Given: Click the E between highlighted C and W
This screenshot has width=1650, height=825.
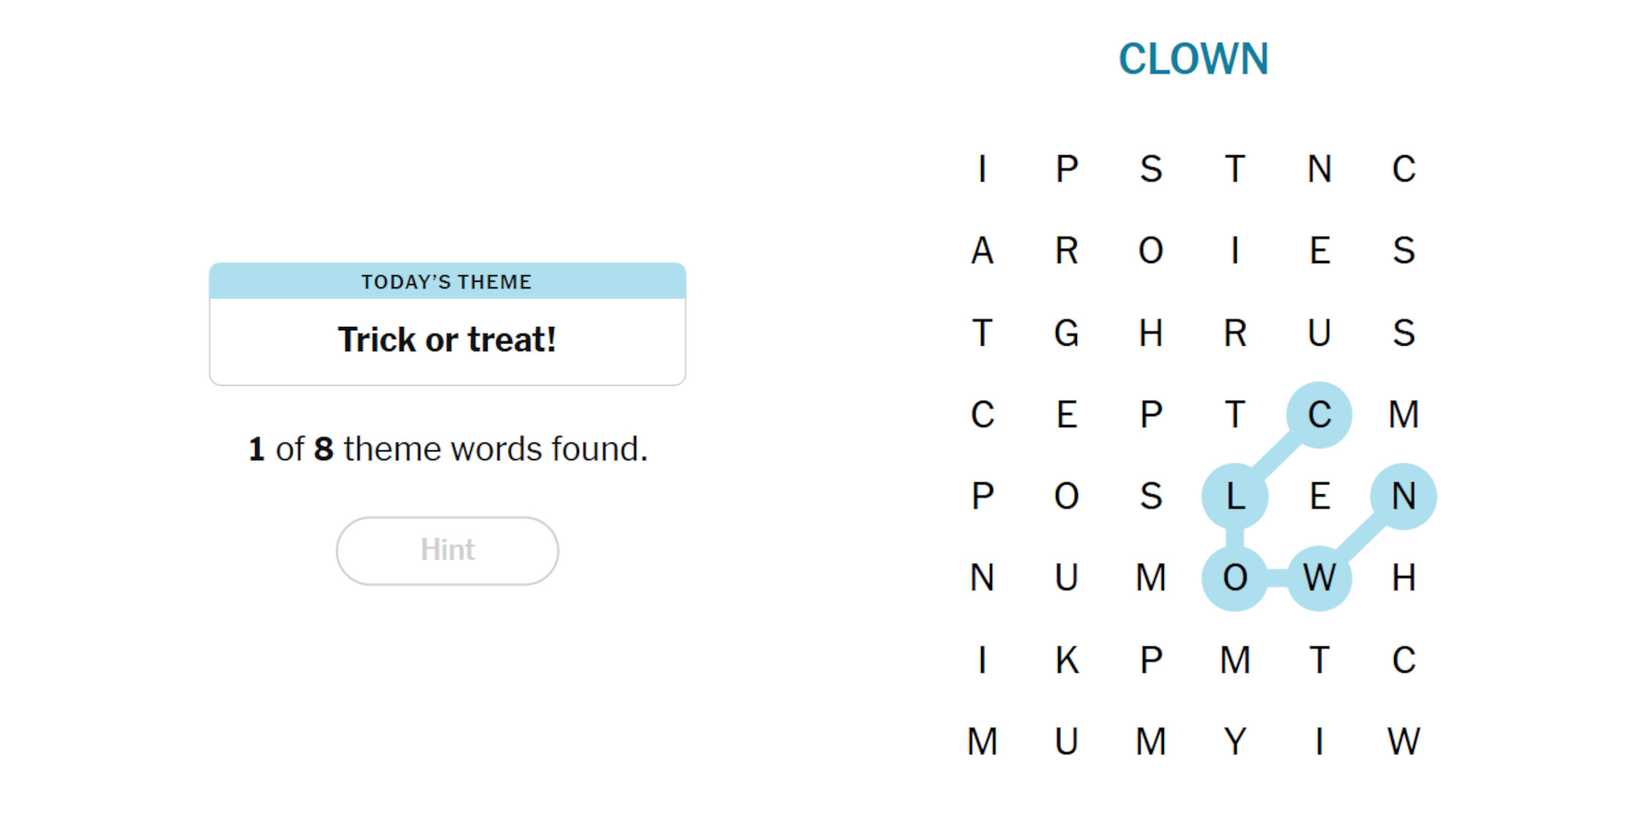Looking at the screenshot, I should coord(1319,496).
